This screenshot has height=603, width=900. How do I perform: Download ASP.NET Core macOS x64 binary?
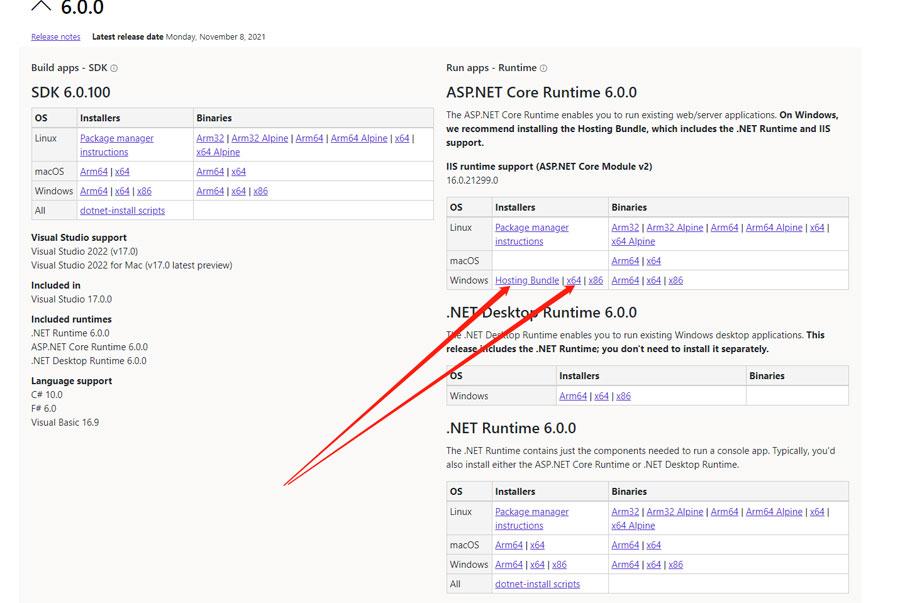pos(654,261)
